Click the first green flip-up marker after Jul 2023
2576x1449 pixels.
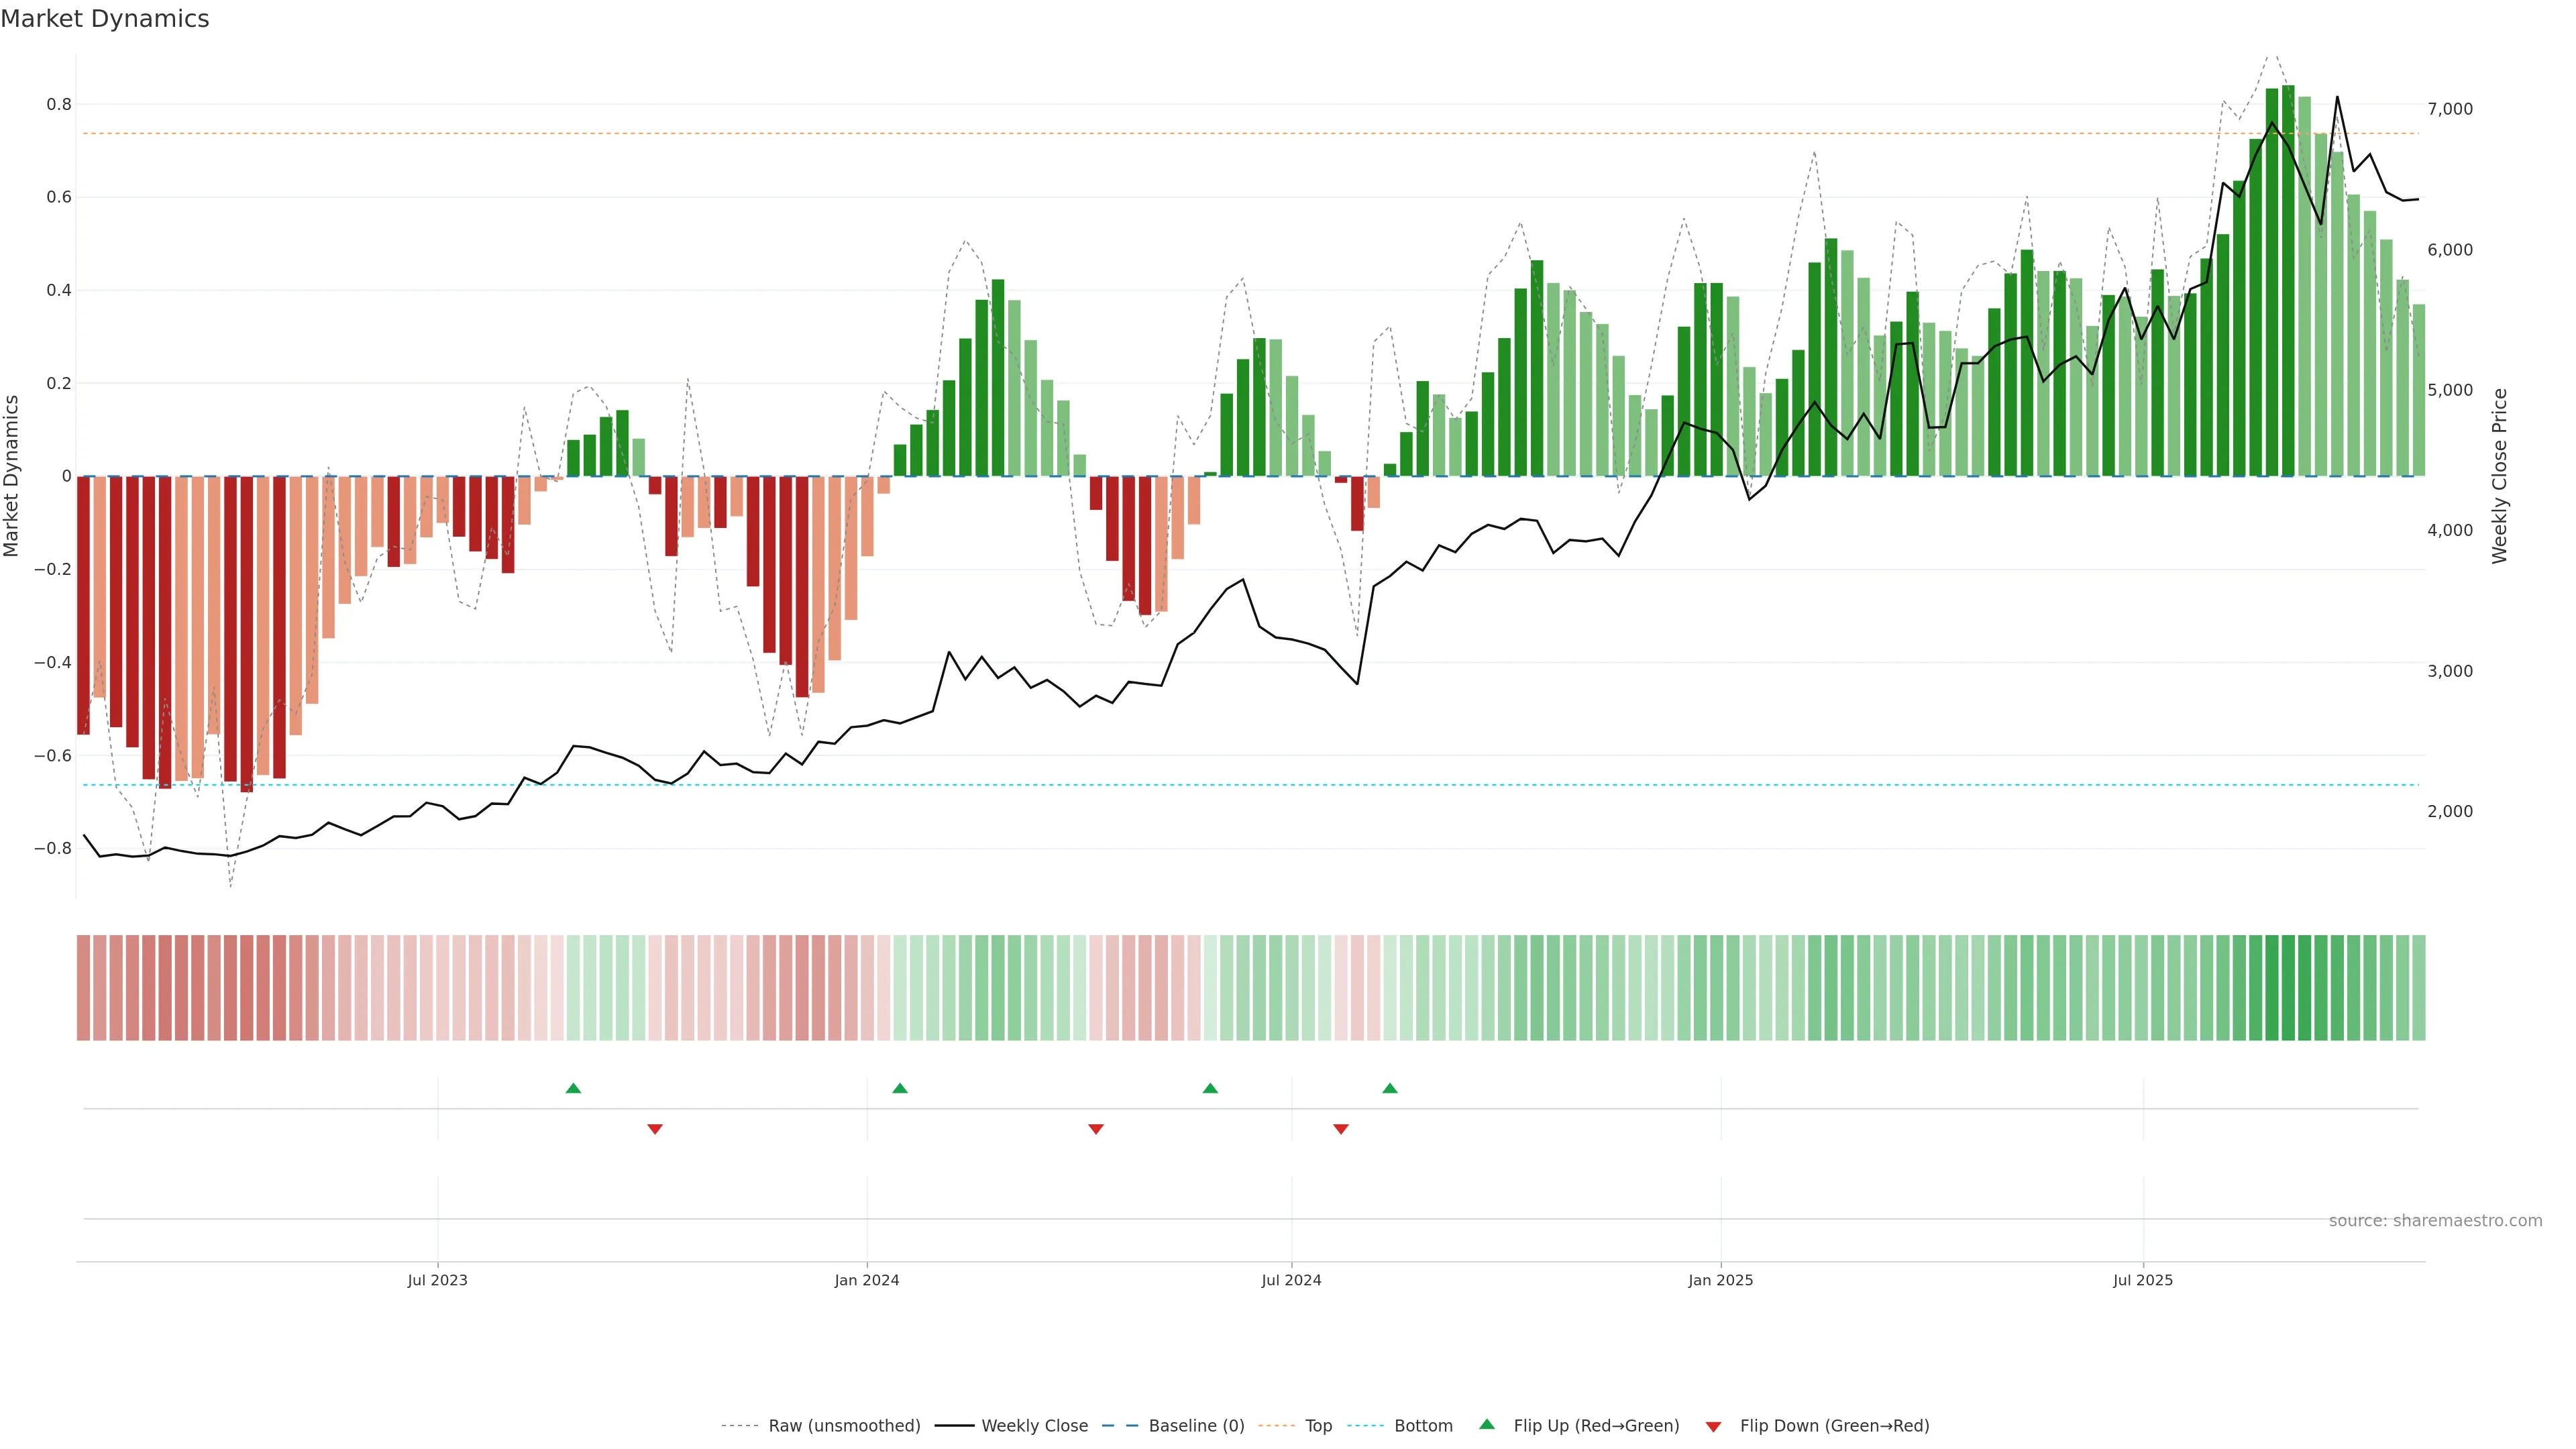click(x=573, y=1088)
